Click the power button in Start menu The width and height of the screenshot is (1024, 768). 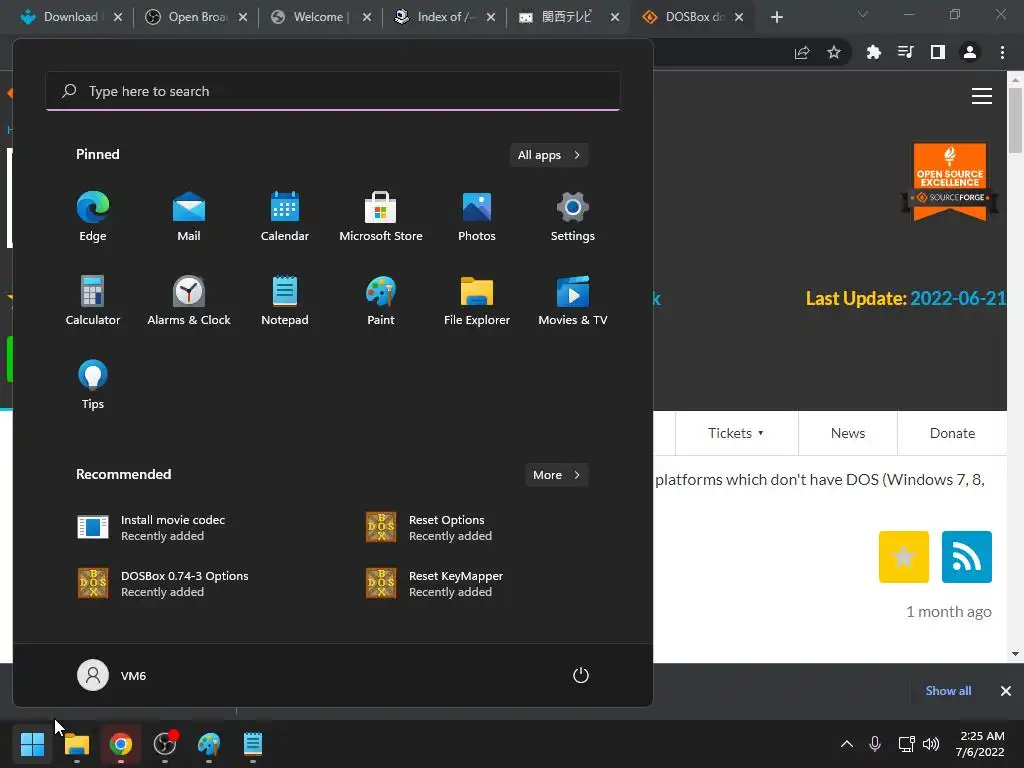581,675
